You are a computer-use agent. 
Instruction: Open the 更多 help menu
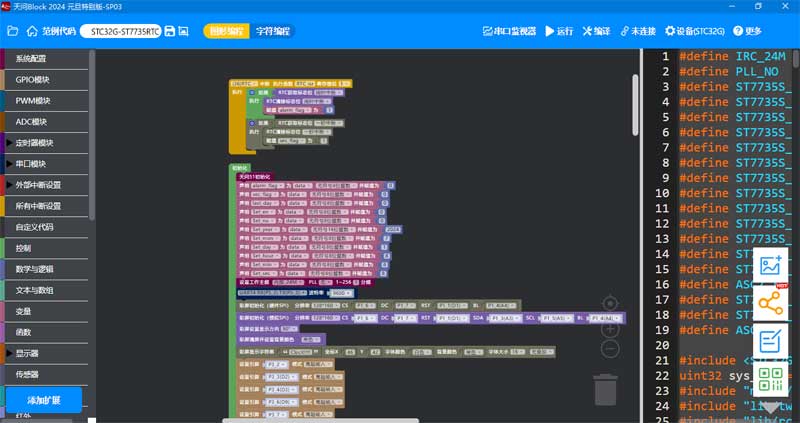click(x=747, y=31)
